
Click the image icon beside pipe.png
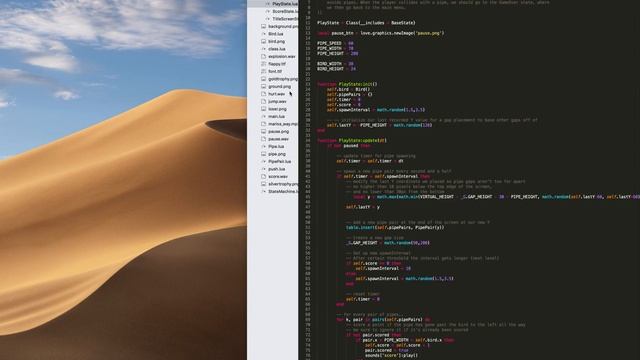click(264, 154)
